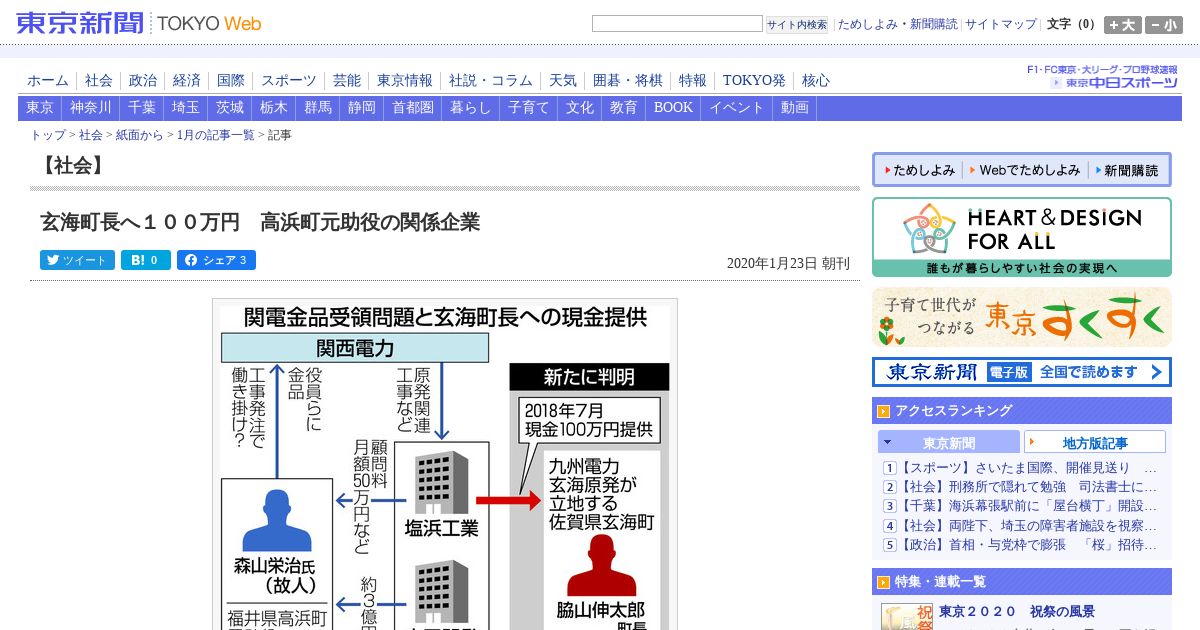Select 政治 in main navigation
Screen dimensions: 1200x630
(x=143, y=81)
